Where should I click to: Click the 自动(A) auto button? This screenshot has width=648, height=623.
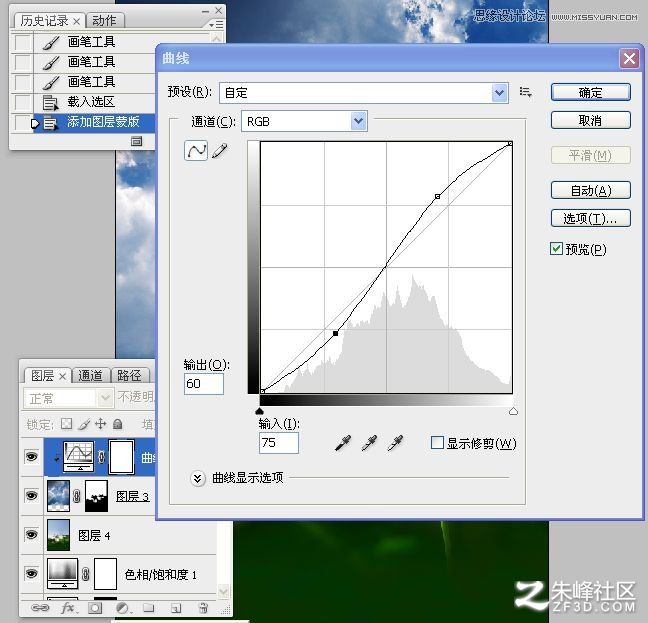(591, 190)
